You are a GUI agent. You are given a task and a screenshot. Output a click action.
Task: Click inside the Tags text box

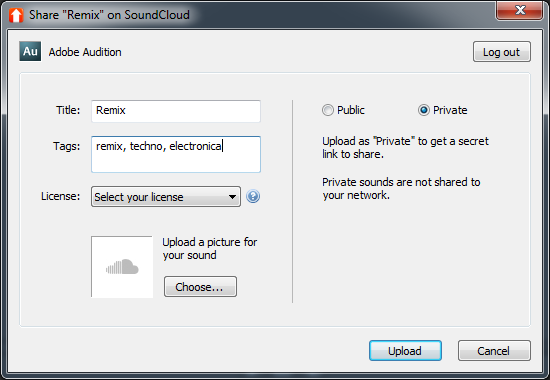pos(176,154)
